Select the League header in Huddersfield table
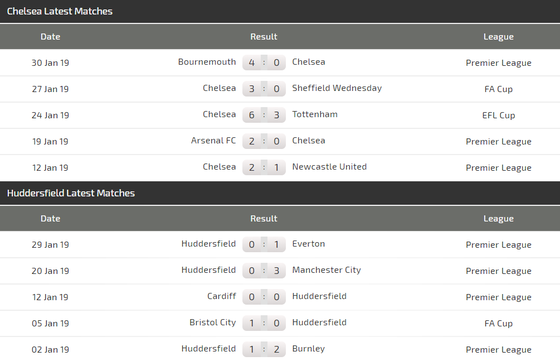 (x=499, y=219)
